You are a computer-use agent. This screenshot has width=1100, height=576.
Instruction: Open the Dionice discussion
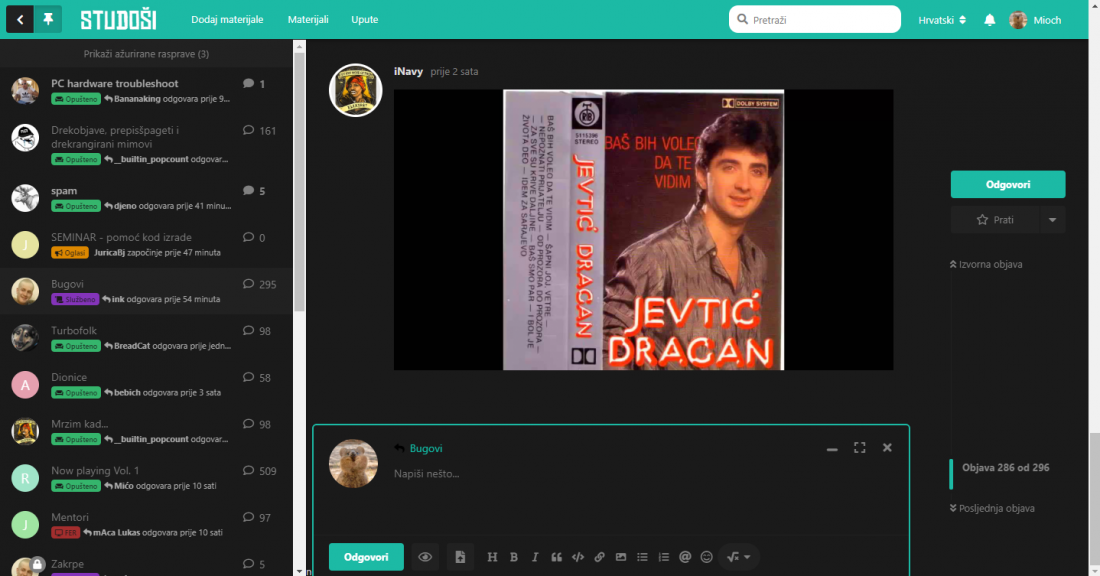(x=69, y=377)
